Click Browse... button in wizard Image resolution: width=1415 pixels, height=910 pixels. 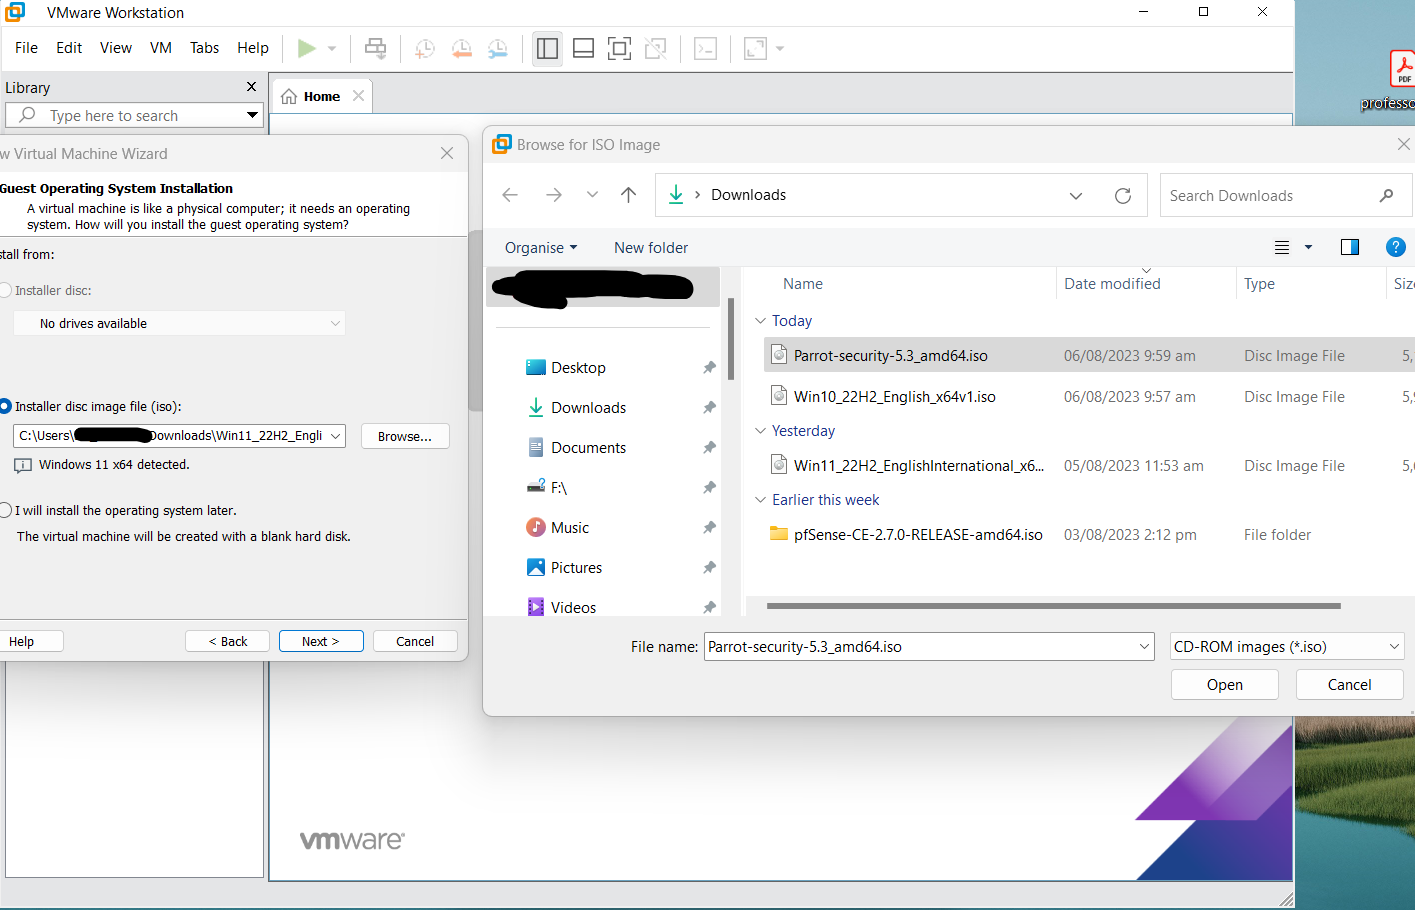click(405, 436)
